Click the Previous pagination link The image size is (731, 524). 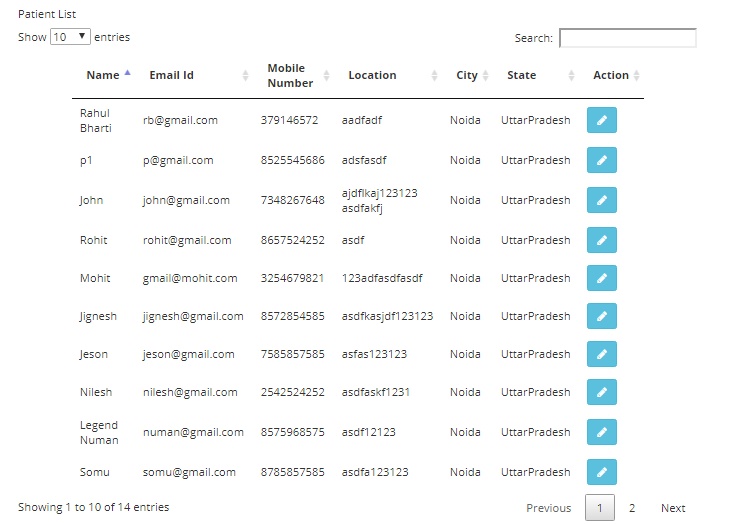click(549, 508)
